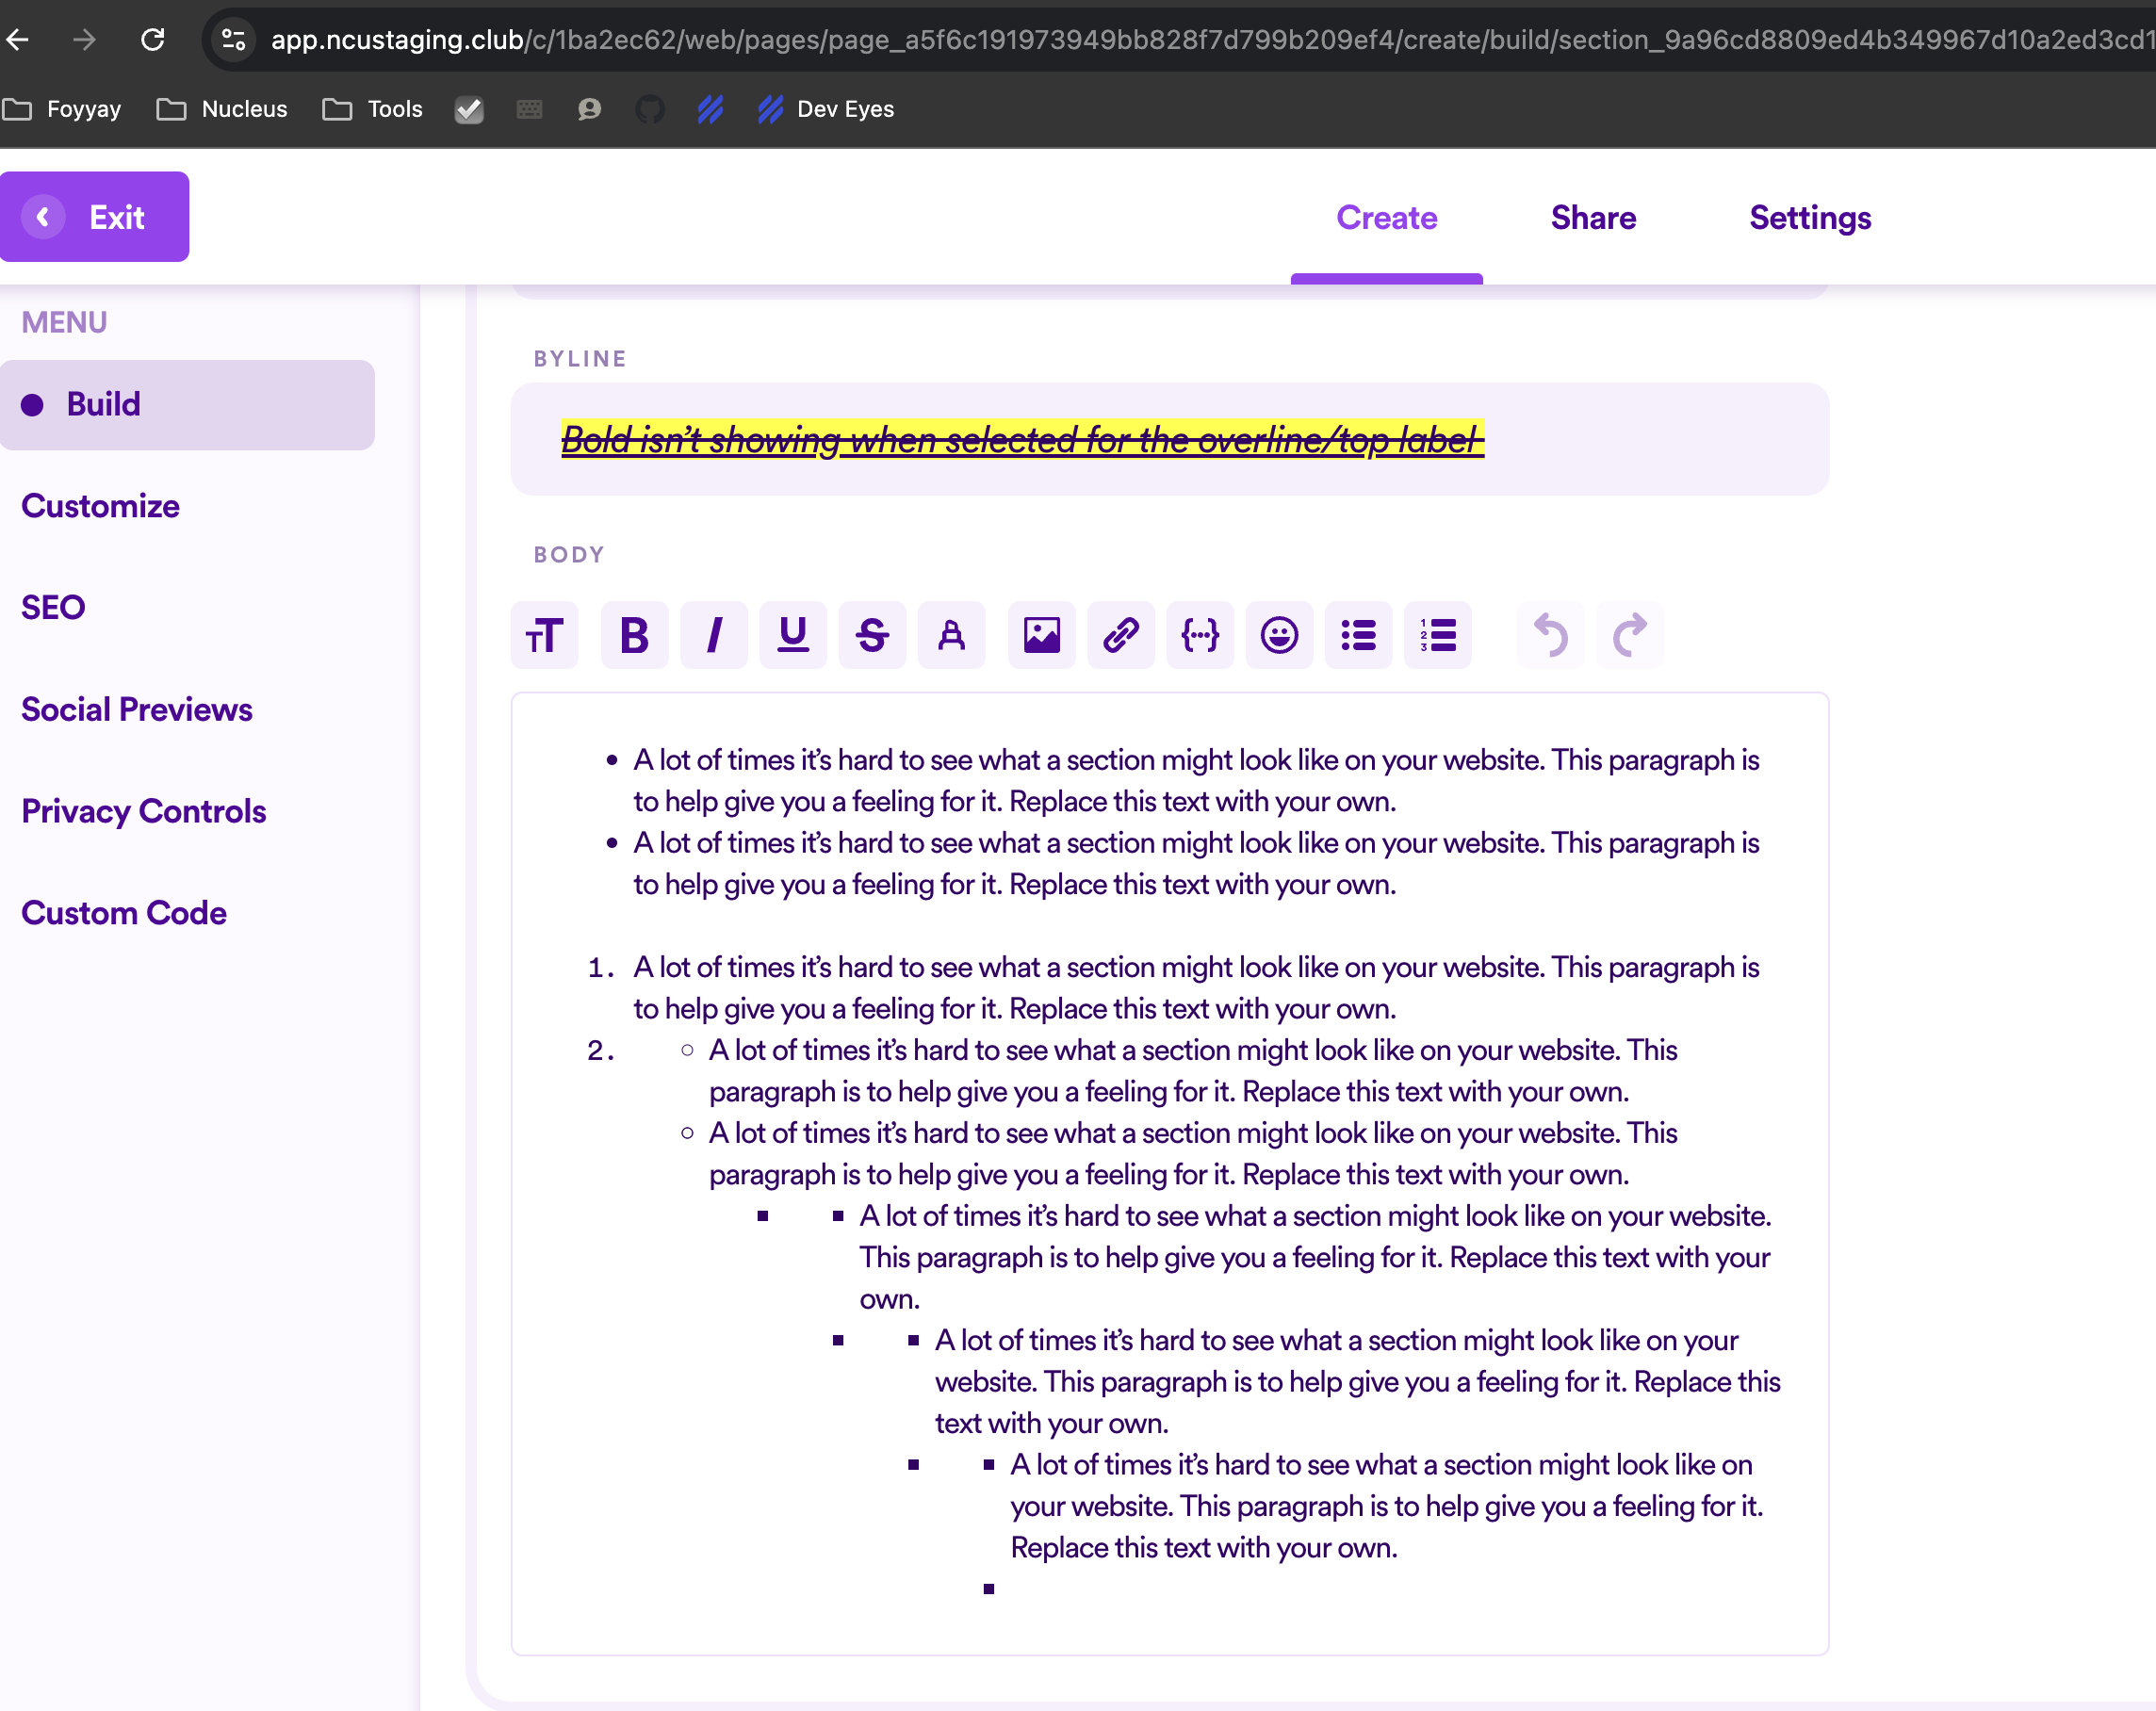
Task: Open the text size tool
Action: click(545, 636)
